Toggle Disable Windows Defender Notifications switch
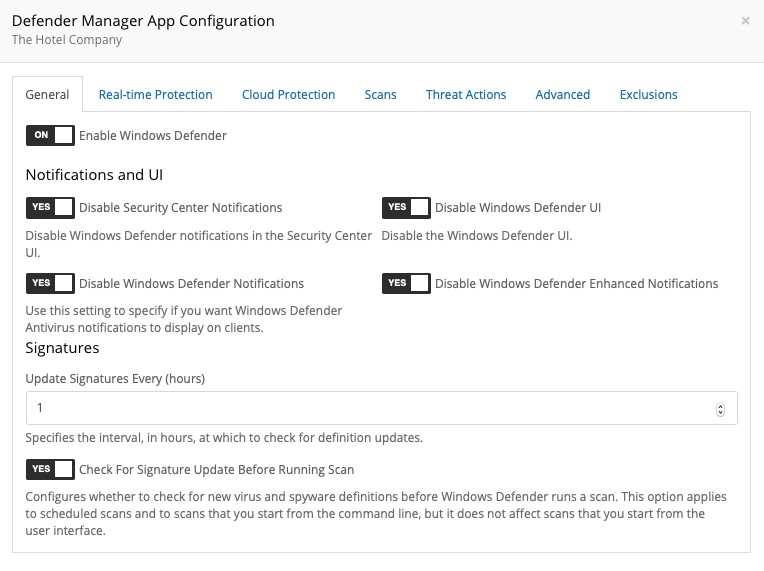764x571 pixels. coord(50,284)
